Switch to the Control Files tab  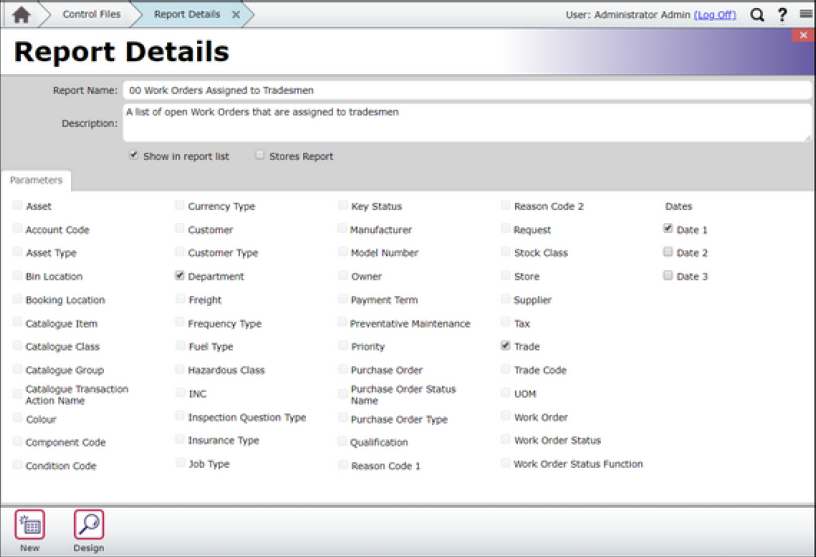click(91, 15)
